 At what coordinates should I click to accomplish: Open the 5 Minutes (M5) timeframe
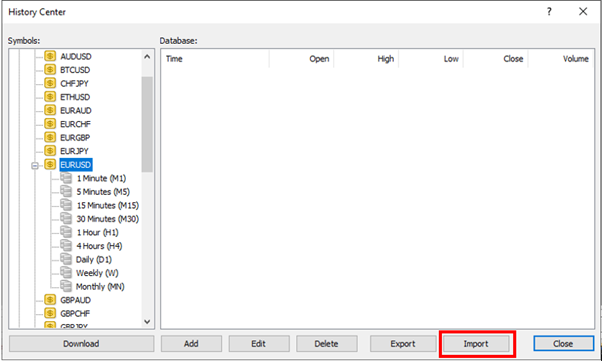[x=103, y=192]
